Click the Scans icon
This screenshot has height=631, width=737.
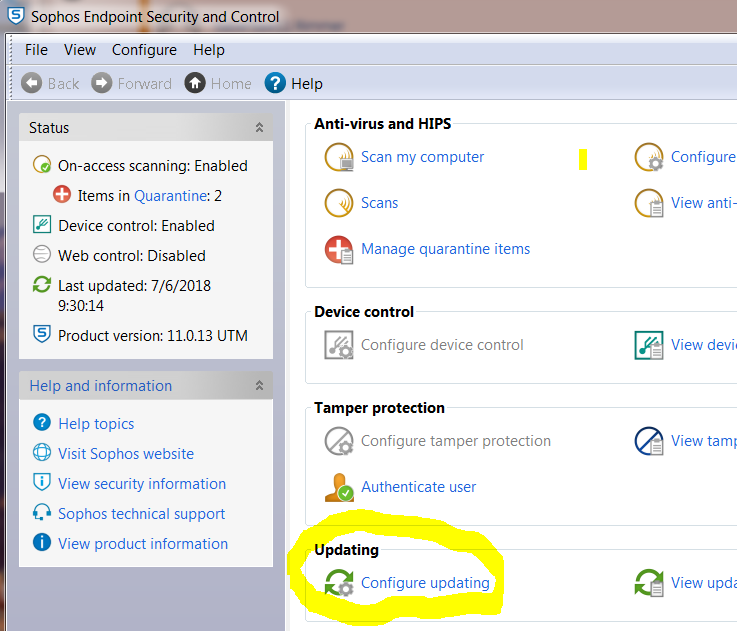click(x=339, y=203)
